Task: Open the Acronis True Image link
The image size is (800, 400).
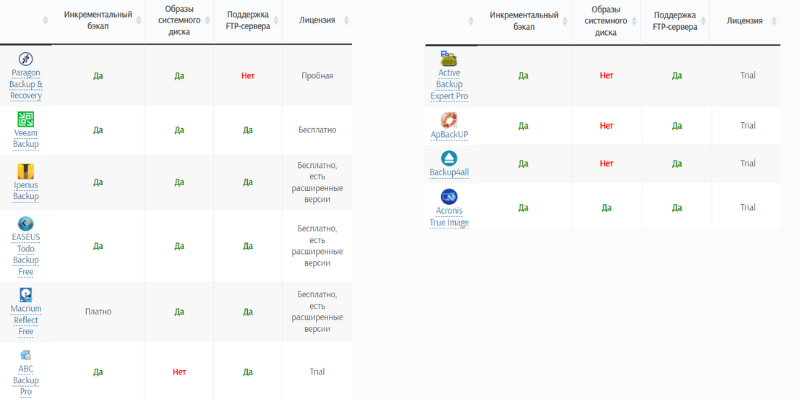Action: [449, 216]
